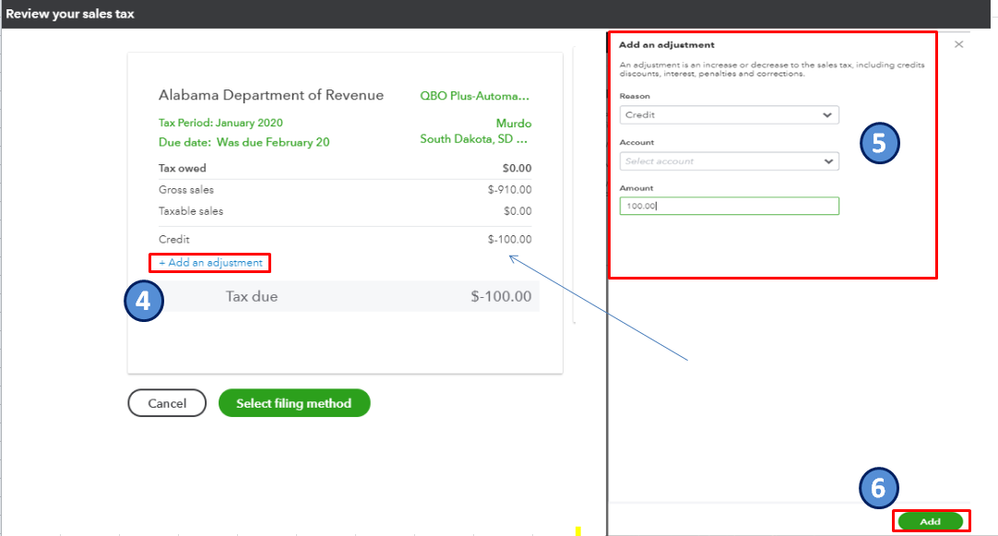Expand the Select account dropdown
The width and height of the screenshot is (998, 536).
click(x=729, y=161)
